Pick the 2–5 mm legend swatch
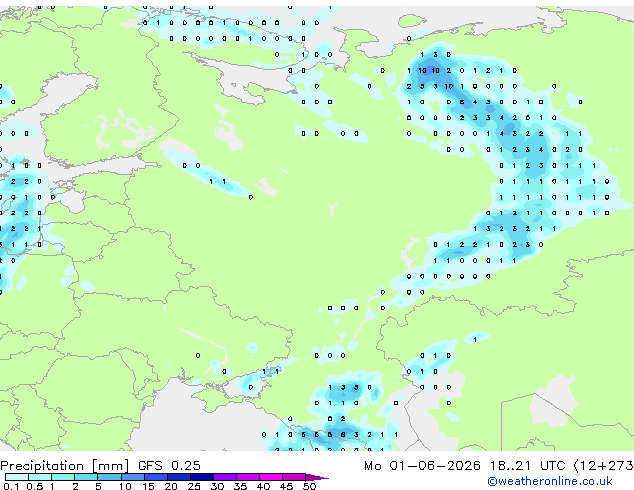The image size is (634, 490). click(86, 477)
